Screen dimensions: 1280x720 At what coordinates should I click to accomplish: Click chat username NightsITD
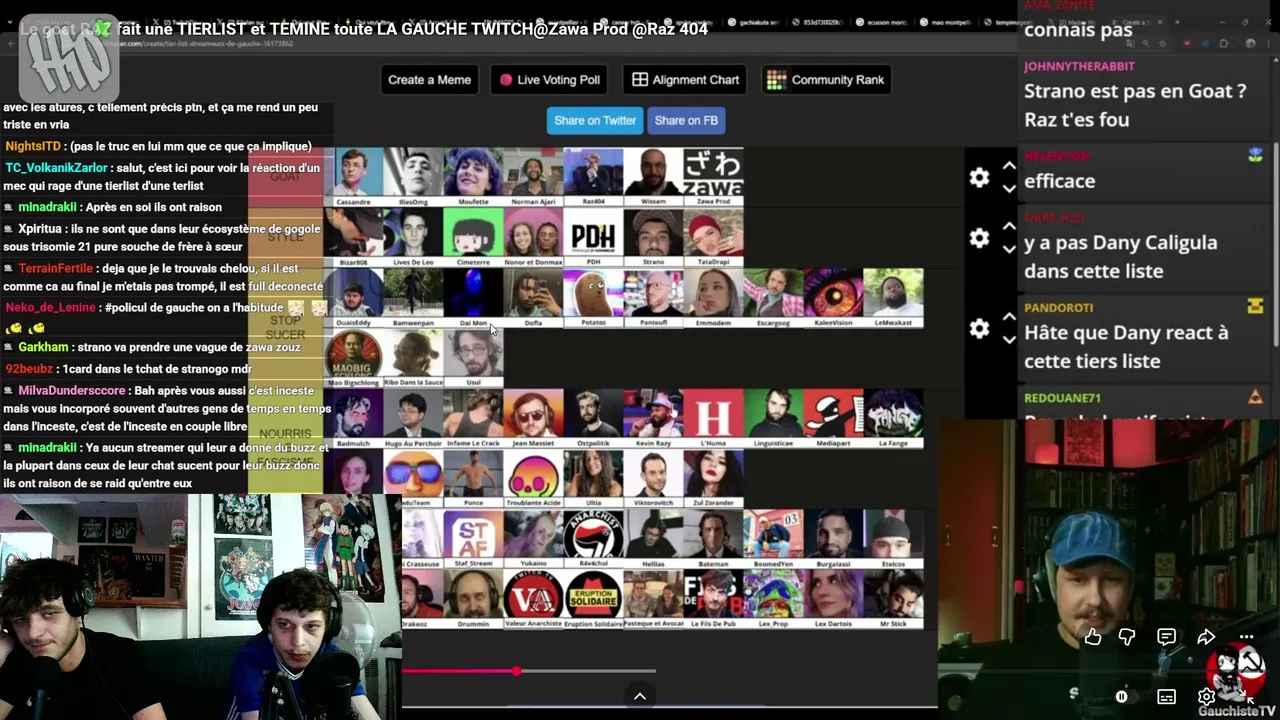[33, 147]
